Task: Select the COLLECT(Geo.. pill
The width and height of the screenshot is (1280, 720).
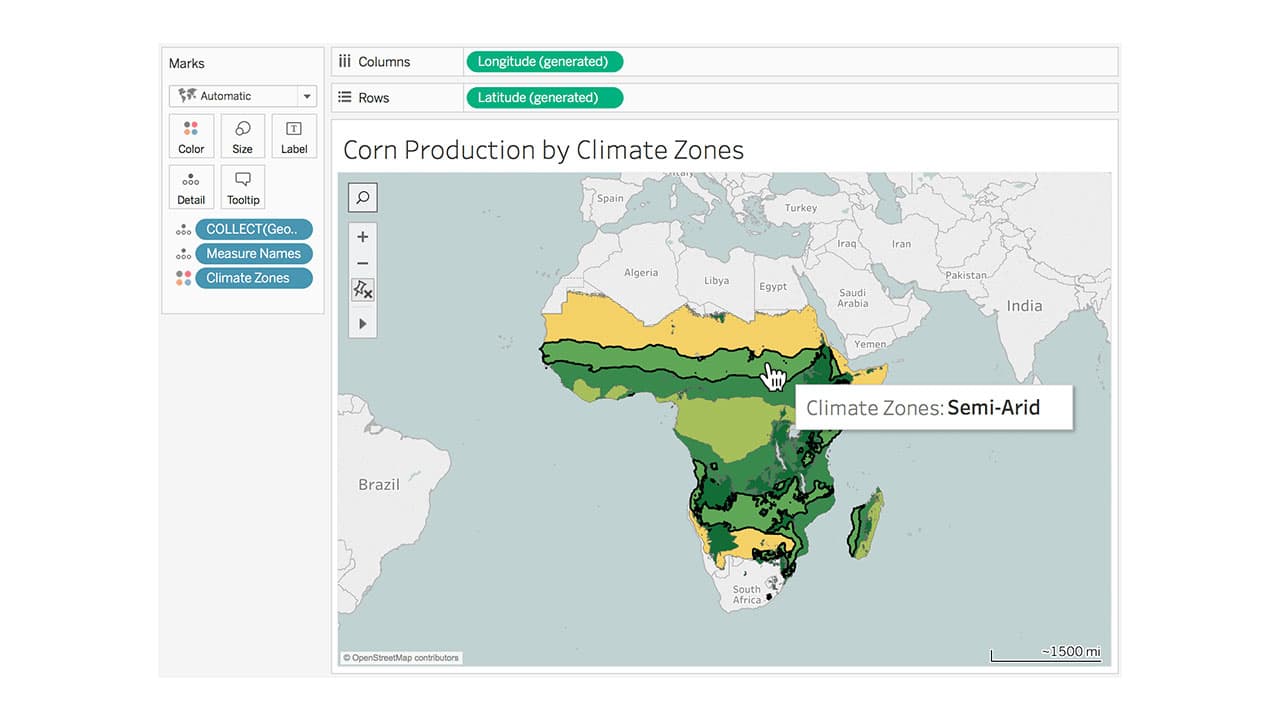Action: click(253, 229)
